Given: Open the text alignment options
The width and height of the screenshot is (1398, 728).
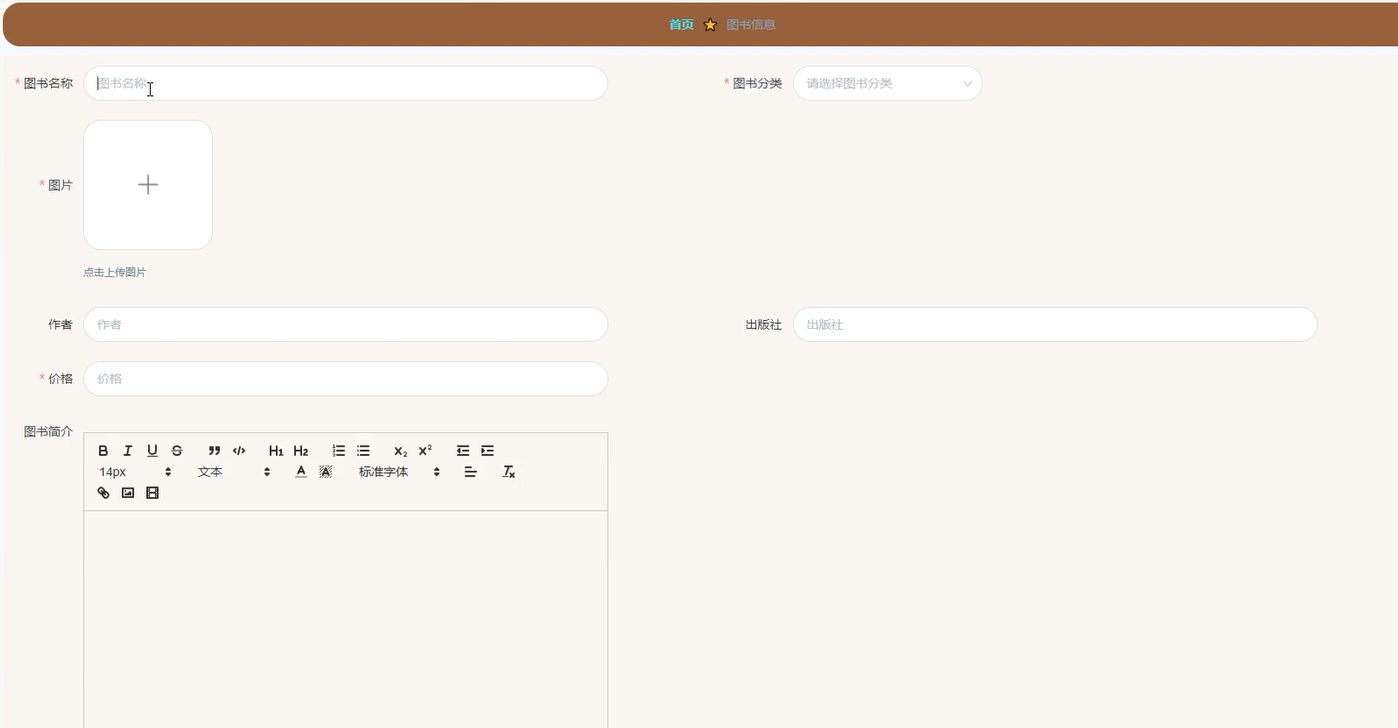Looking at the screenshot, I should pos(471,472).
